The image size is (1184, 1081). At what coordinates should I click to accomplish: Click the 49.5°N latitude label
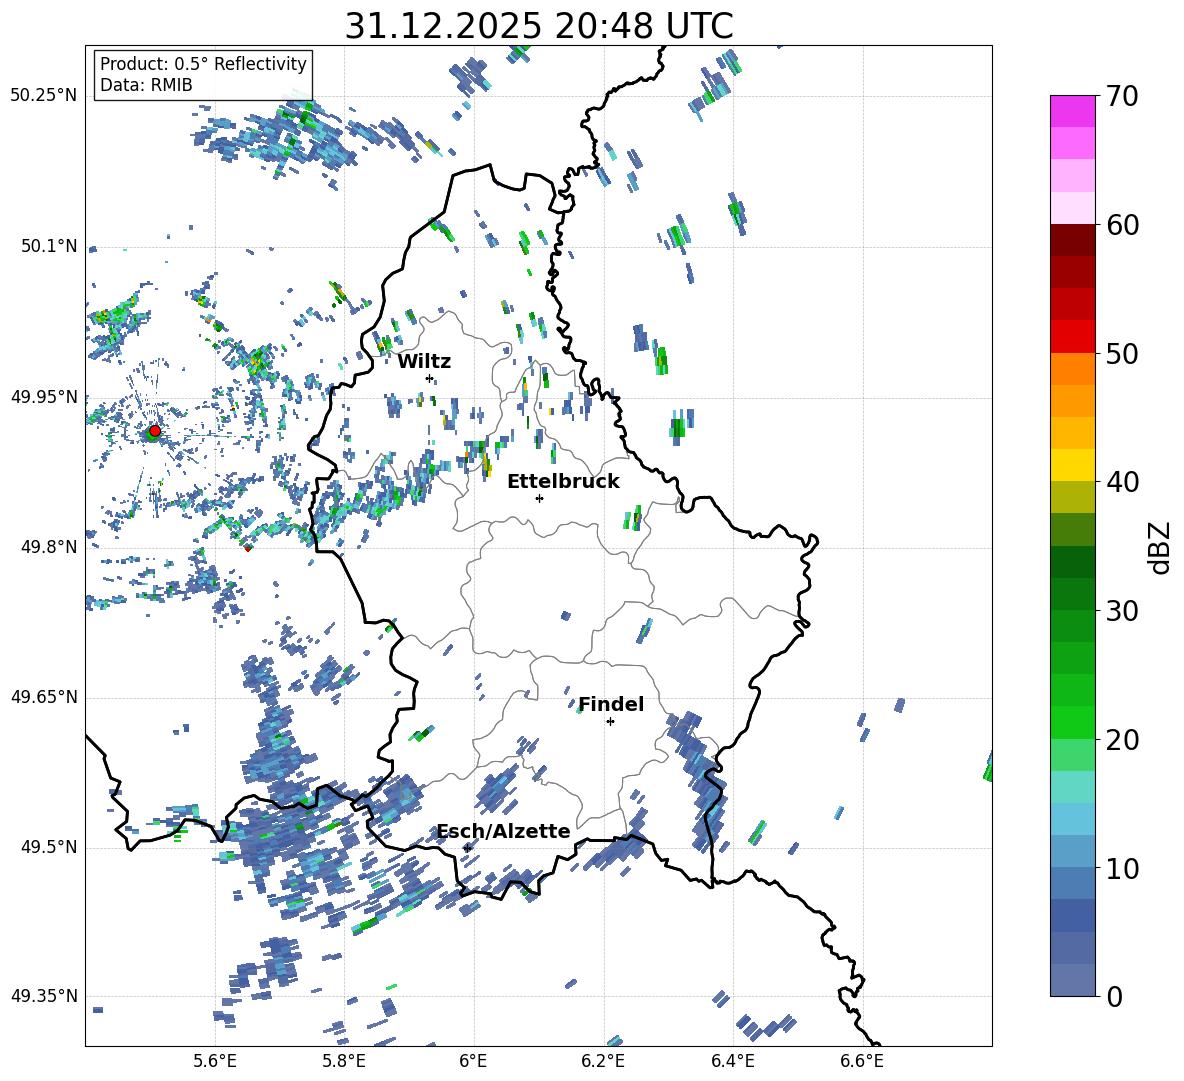click(48, 846)
